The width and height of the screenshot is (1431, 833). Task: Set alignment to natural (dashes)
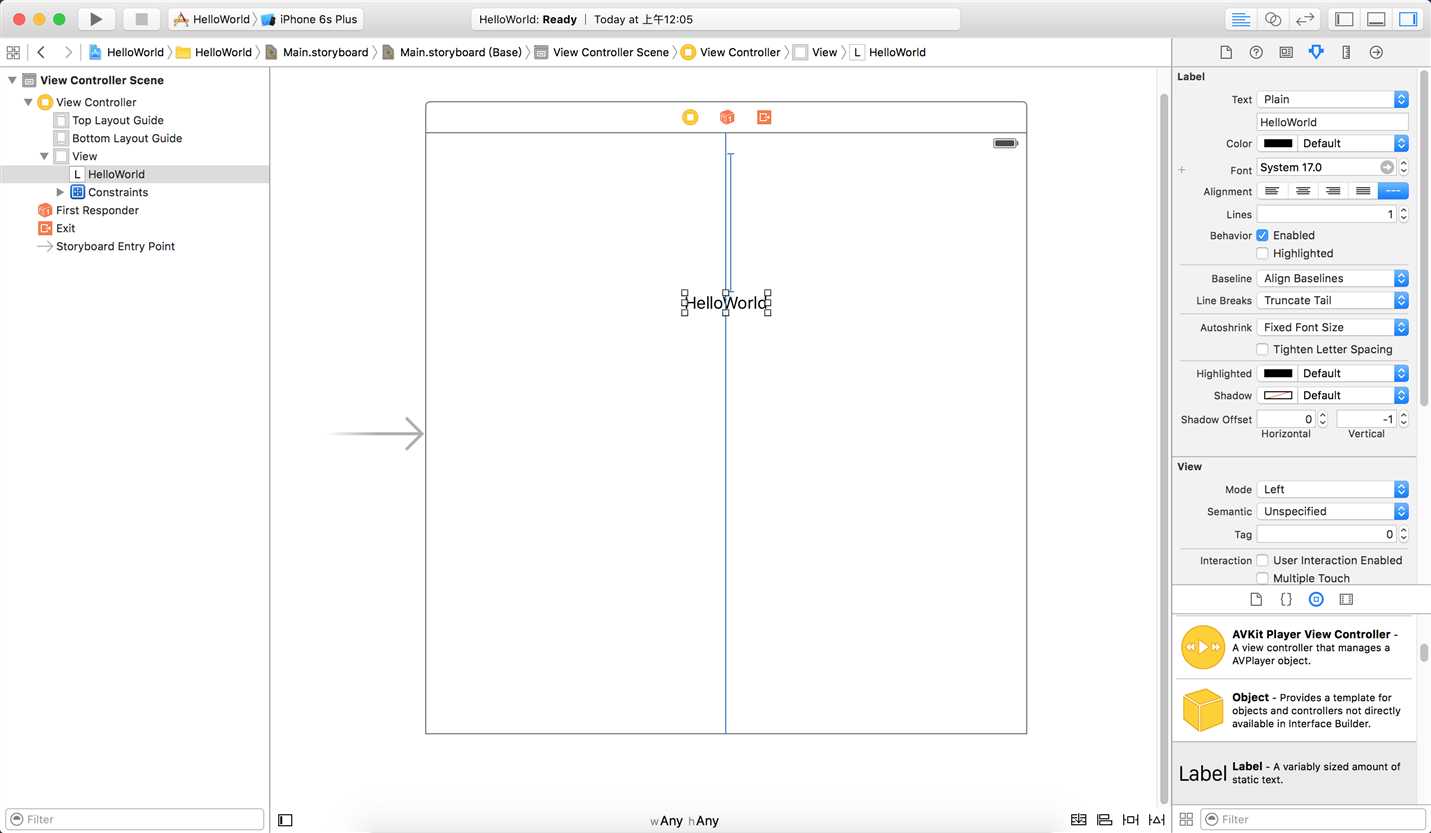(x=1393, y=191)
